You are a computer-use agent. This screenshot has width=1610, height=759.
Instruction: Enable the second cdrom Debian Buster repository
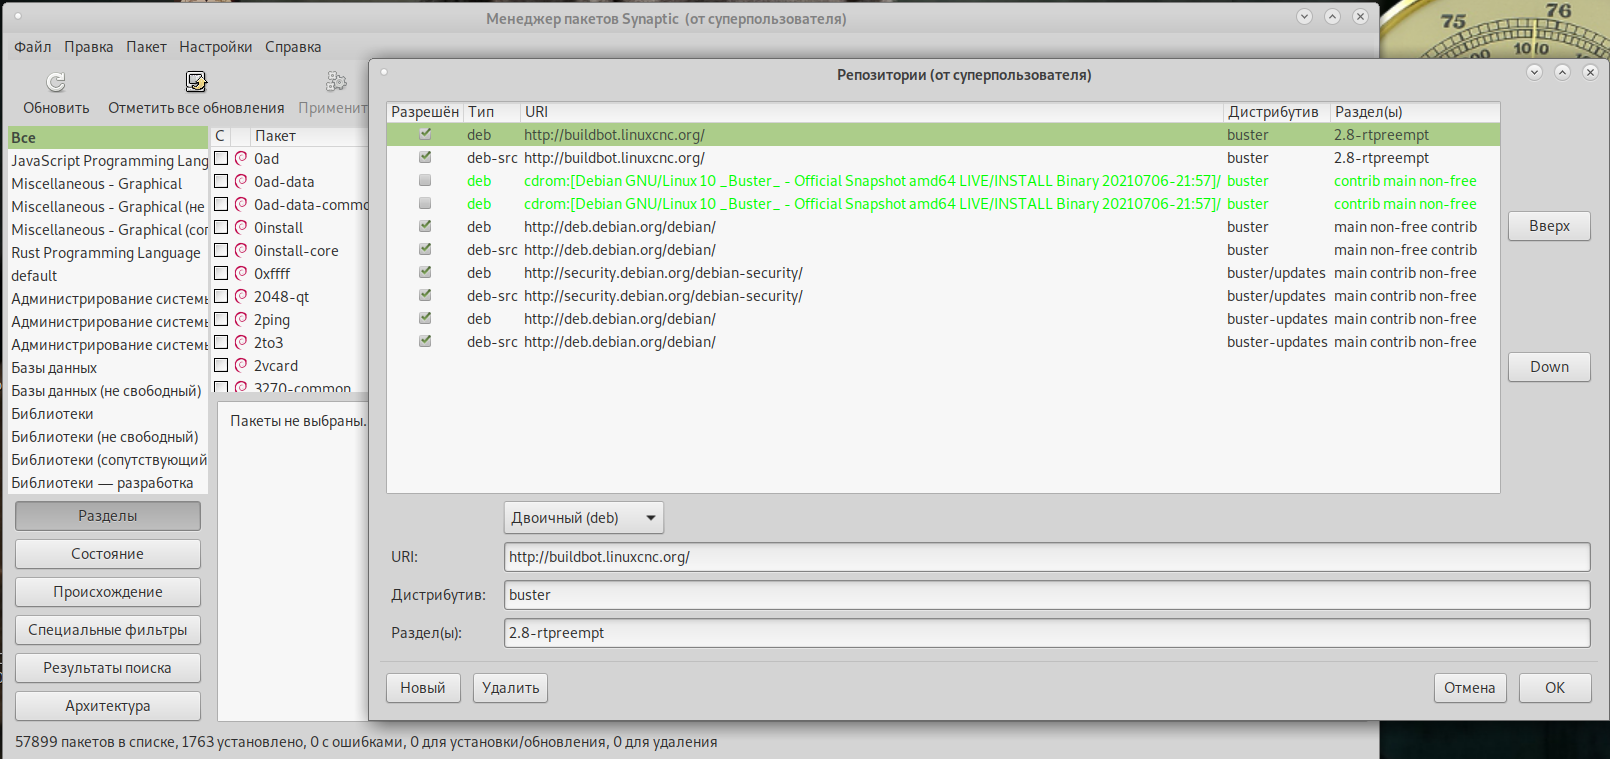tap(425, 203)
